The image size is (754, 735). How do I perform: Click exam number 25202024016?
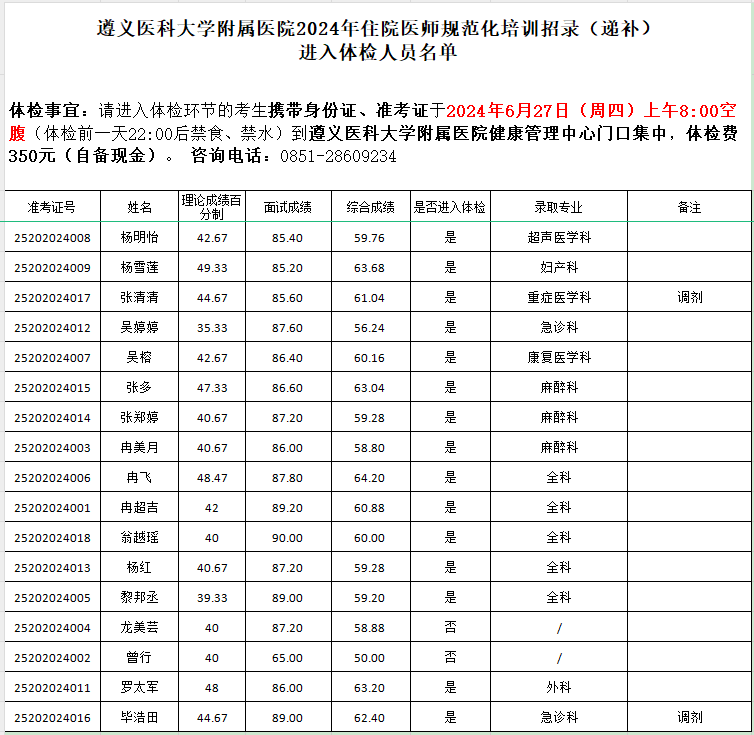(52, 718)
